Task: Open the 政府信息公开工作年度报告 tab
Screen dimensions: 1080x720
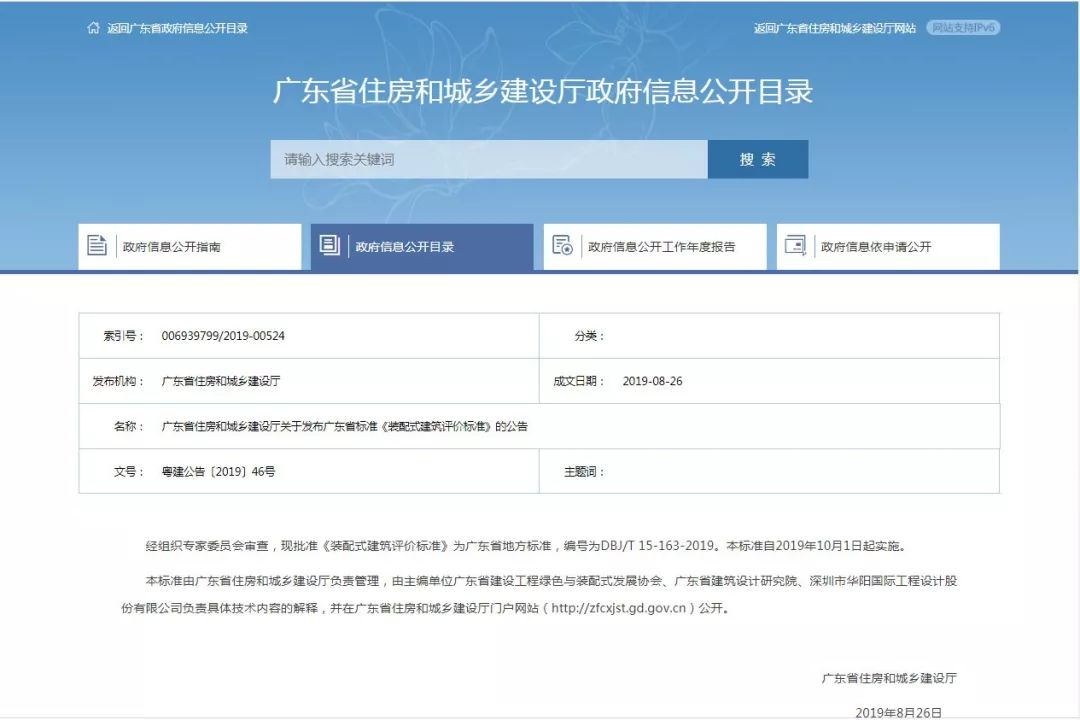Action: [655, 247]
